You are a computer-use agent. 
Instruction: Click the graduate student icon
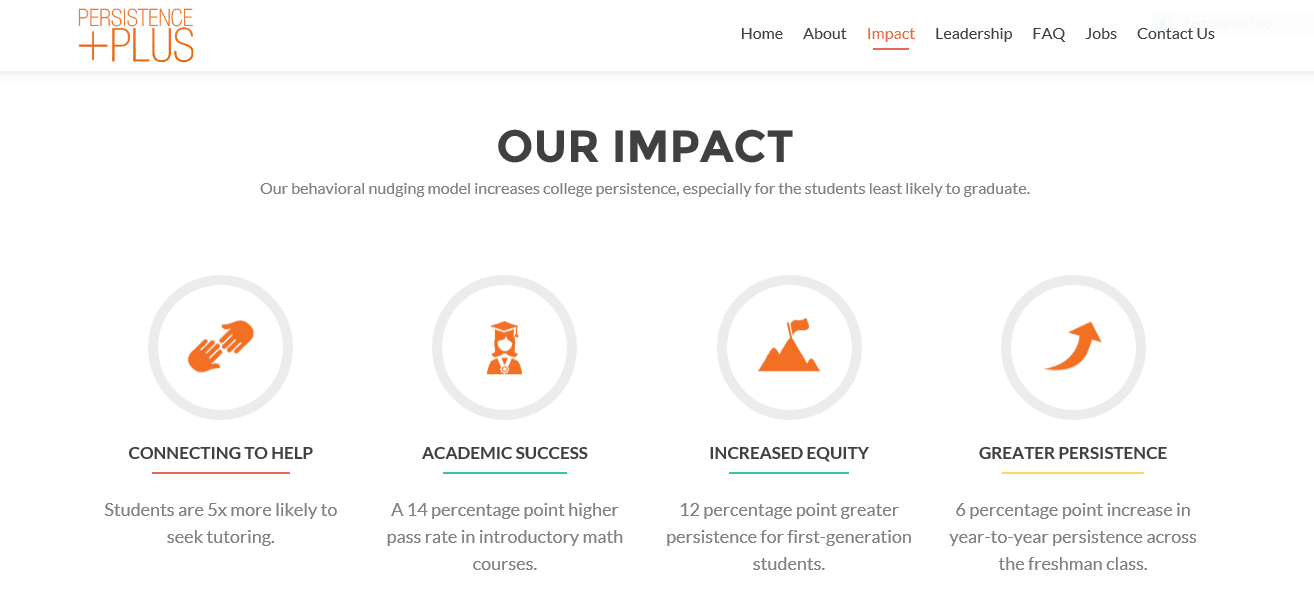(504, 347)
